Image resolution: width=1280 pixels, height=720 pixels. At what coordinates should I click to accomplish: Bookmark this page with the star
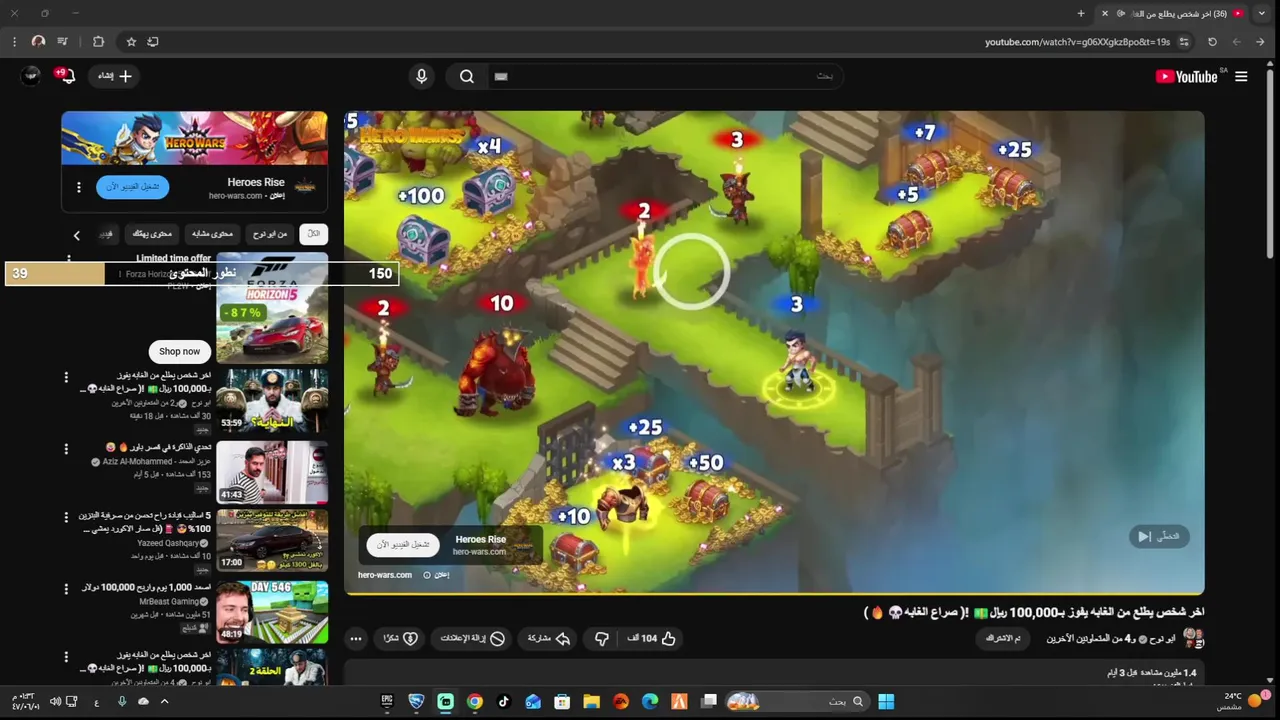[131, 42]
